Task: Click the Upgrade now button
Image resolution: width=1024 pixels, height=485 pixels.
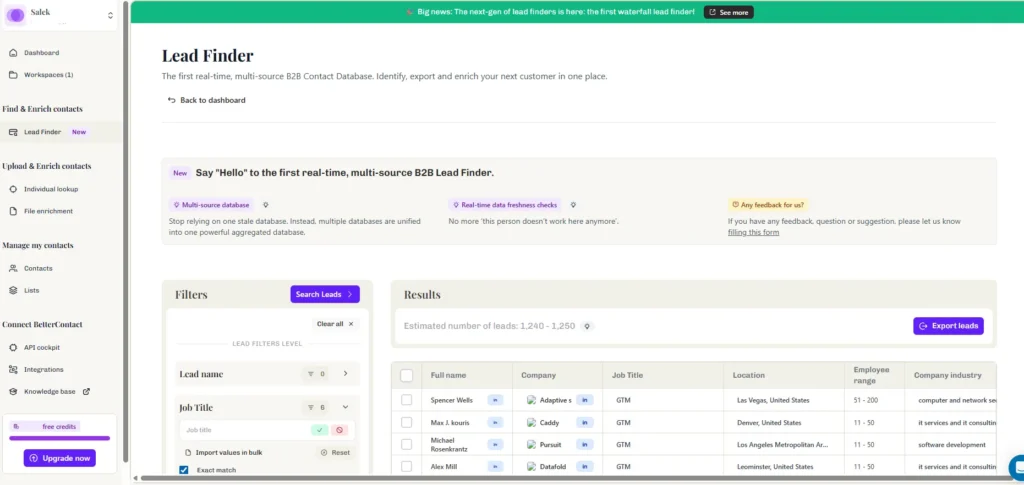Action: tap(60, 458)
